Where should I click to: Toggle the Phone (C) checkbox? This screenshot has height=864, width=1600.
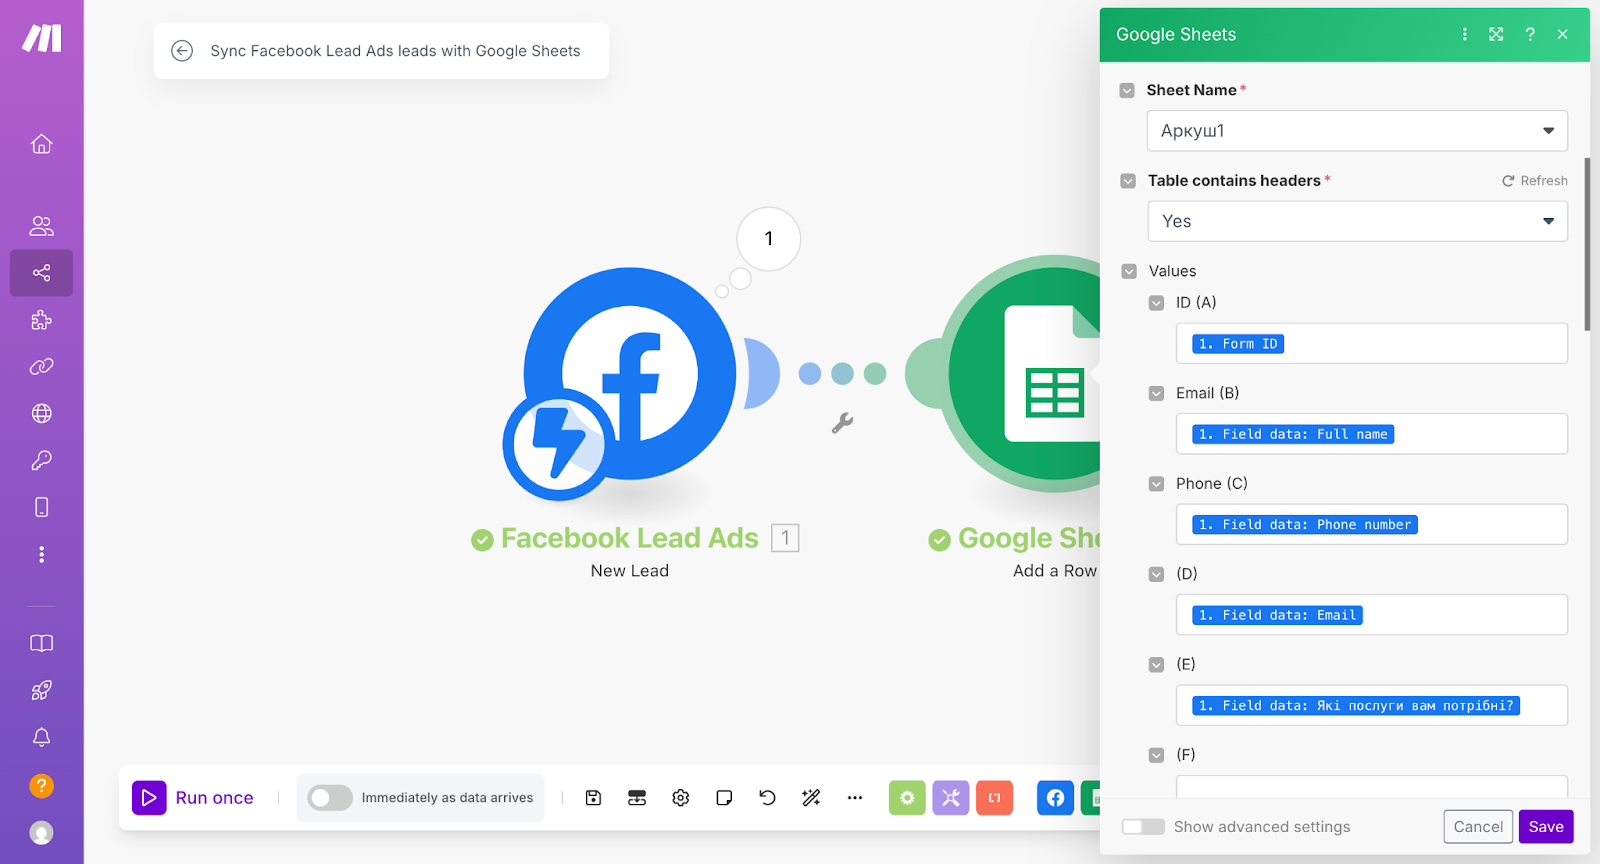(1156, 484)
